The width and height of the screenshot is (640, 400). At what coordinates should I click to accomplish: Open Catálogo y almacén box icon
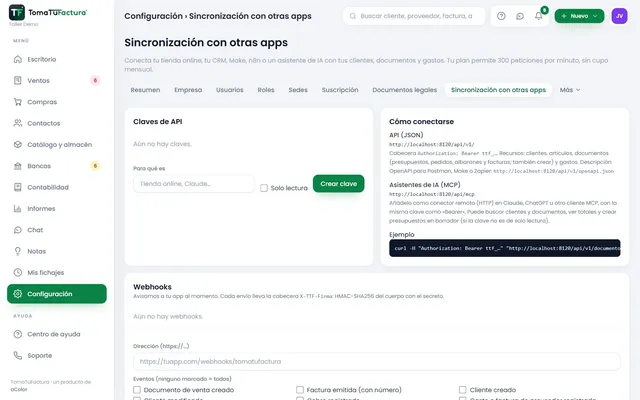[x=18, y=144]
